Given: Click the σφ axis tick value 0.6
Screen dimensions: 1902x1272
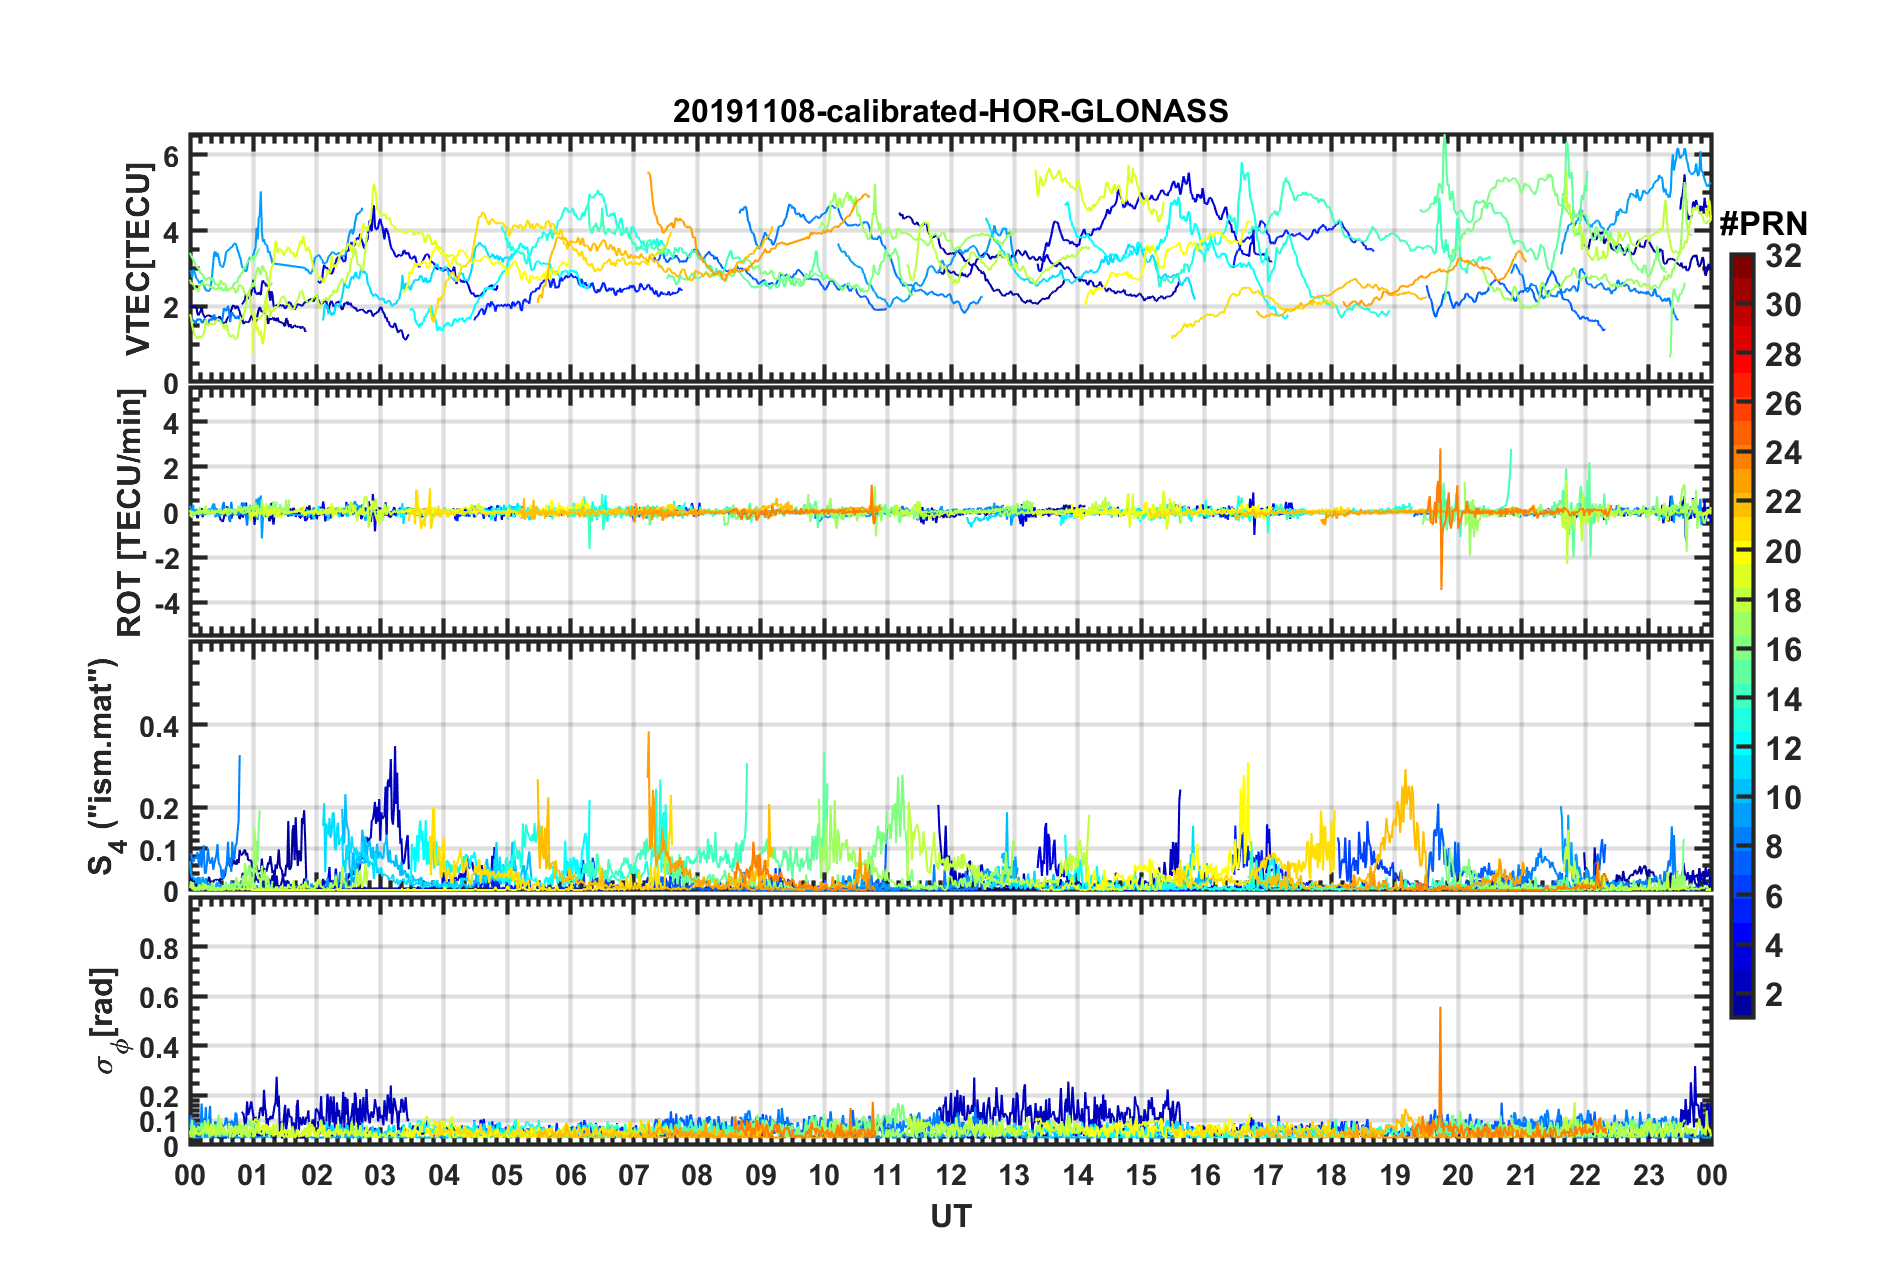Looking at the screenshot, I should coord(159,998).
